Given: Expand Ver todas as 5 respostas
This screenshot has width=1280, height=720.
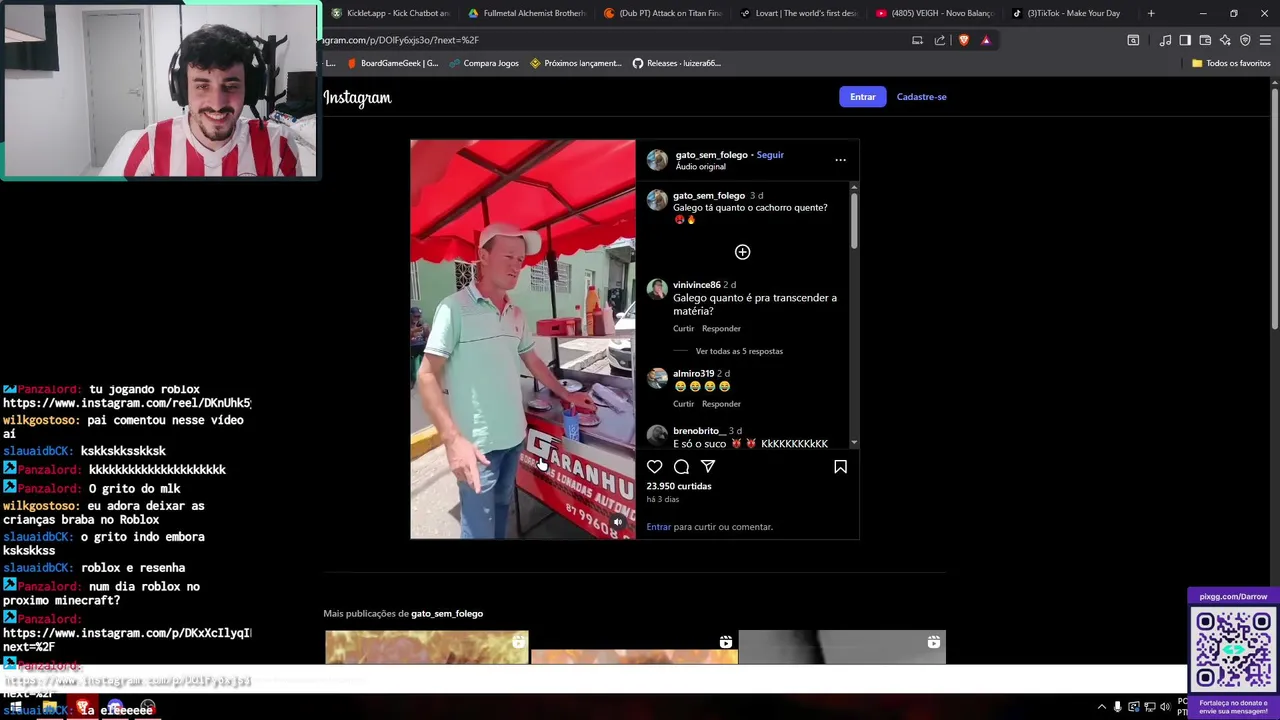Looking at the screenshot, I should tap(739, 351).
